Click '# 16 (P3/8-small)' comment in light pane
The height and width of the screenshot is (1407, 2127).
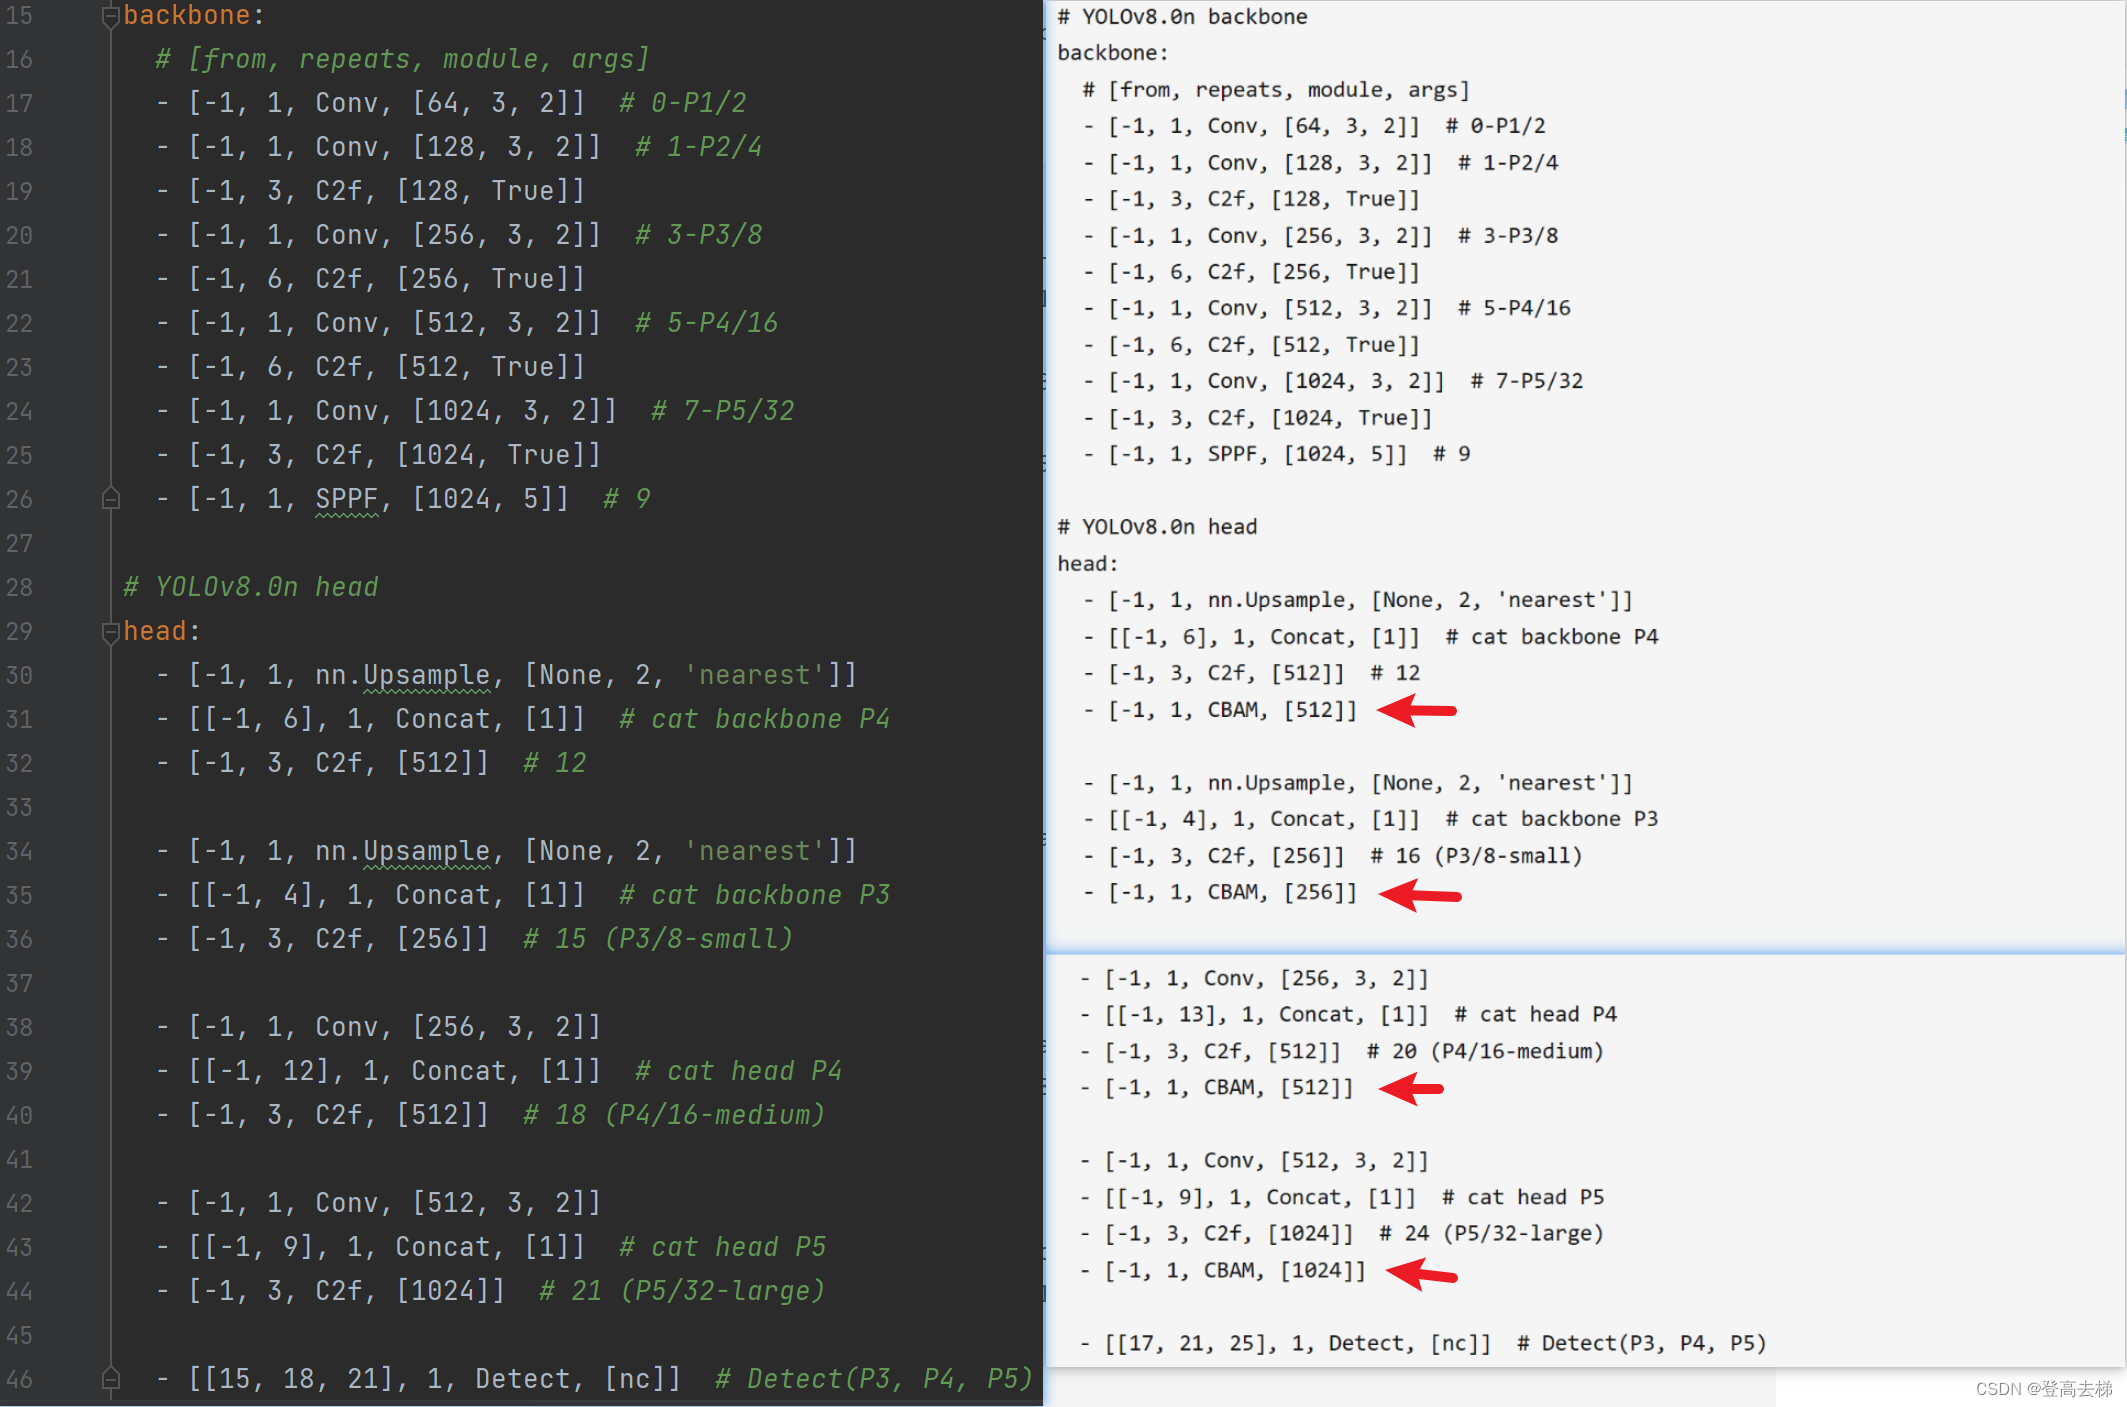coord(1476,856)
